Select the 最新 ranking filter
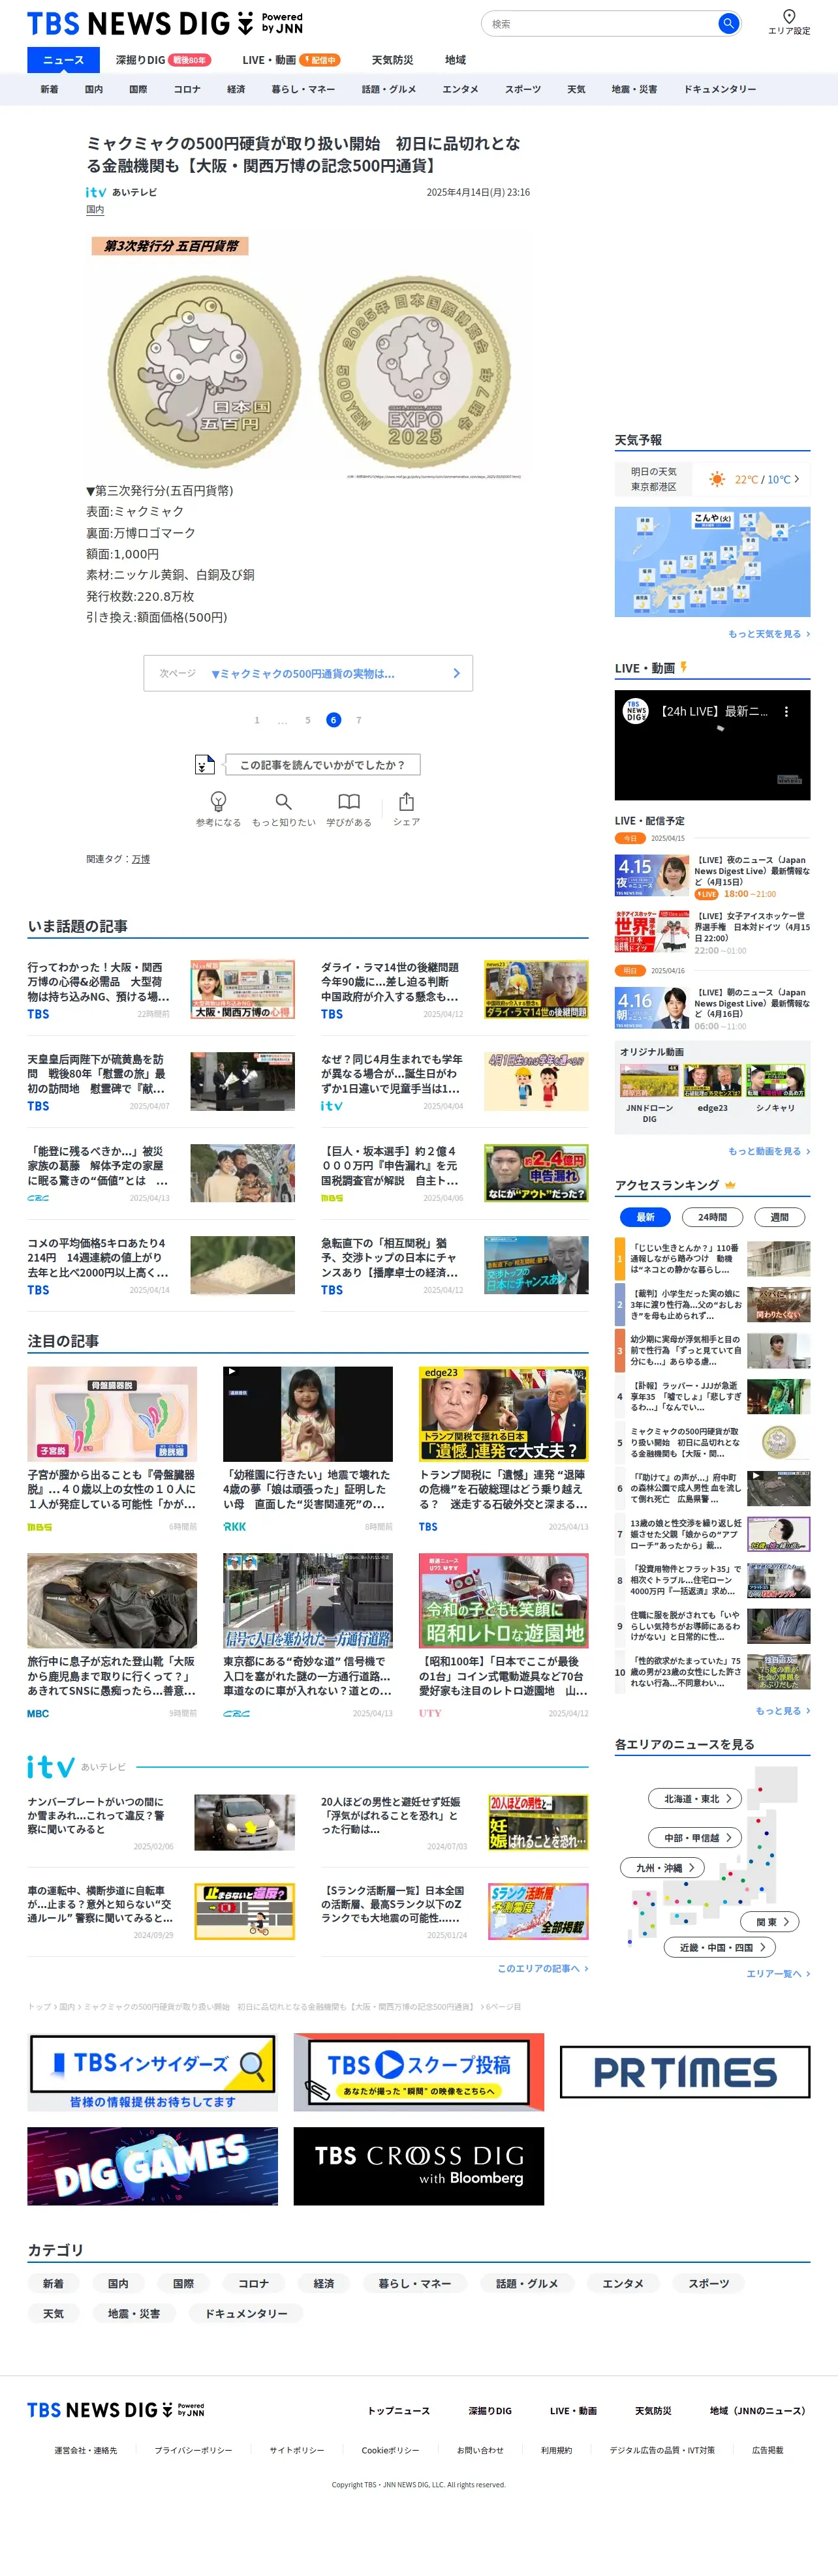The width and height of the screenshot is (838, 2576). click(646, 1217)
